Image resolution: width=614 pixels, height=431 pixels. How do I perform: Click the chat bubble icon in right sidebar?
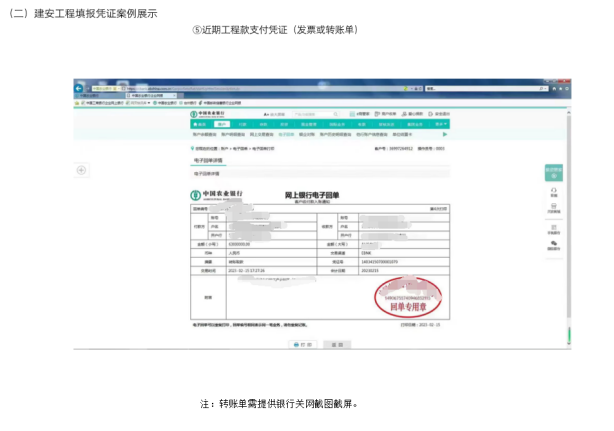(553, 243)
